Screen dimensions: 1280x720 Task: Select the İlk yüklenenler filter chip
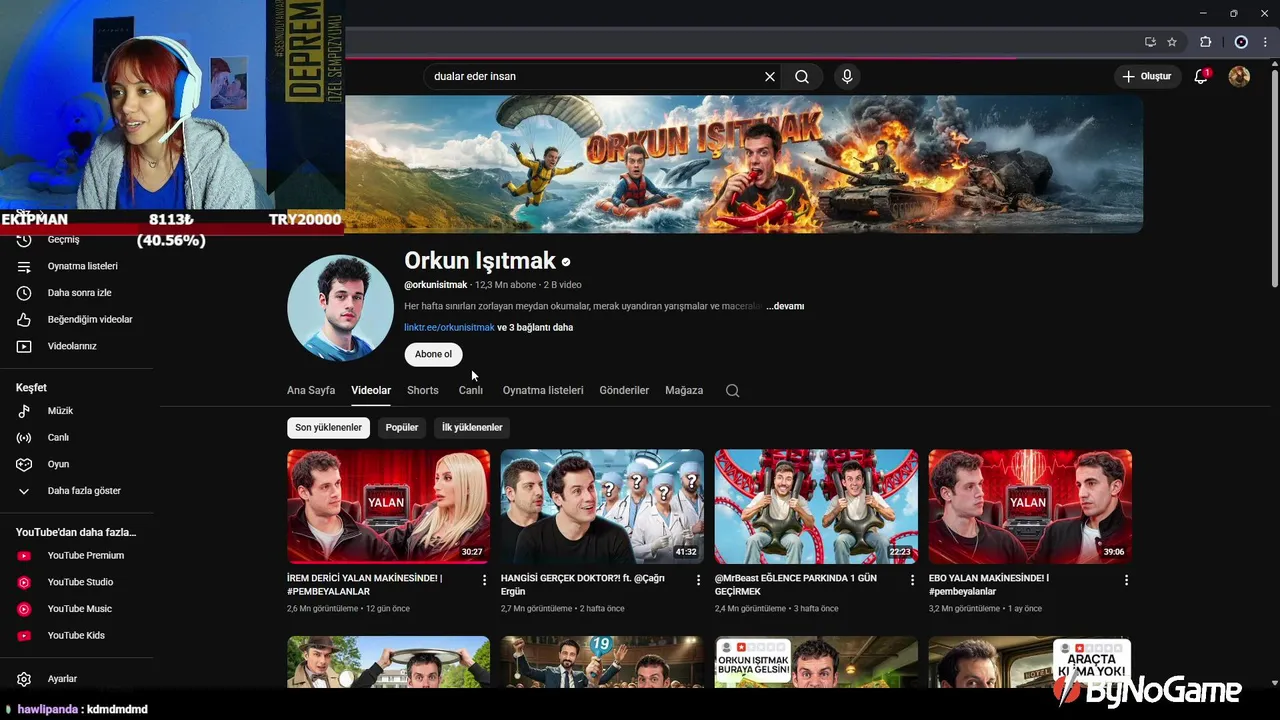472,427
